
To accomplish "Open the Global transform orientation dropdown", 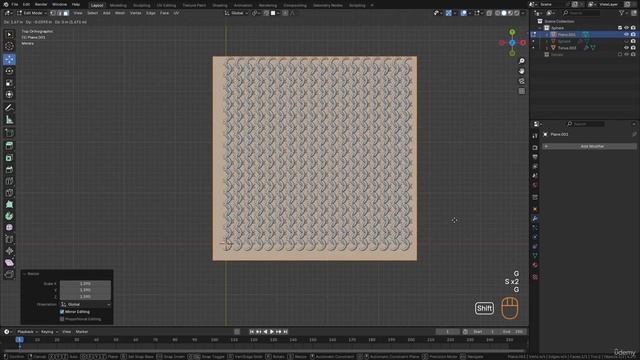I will (237, 13).
